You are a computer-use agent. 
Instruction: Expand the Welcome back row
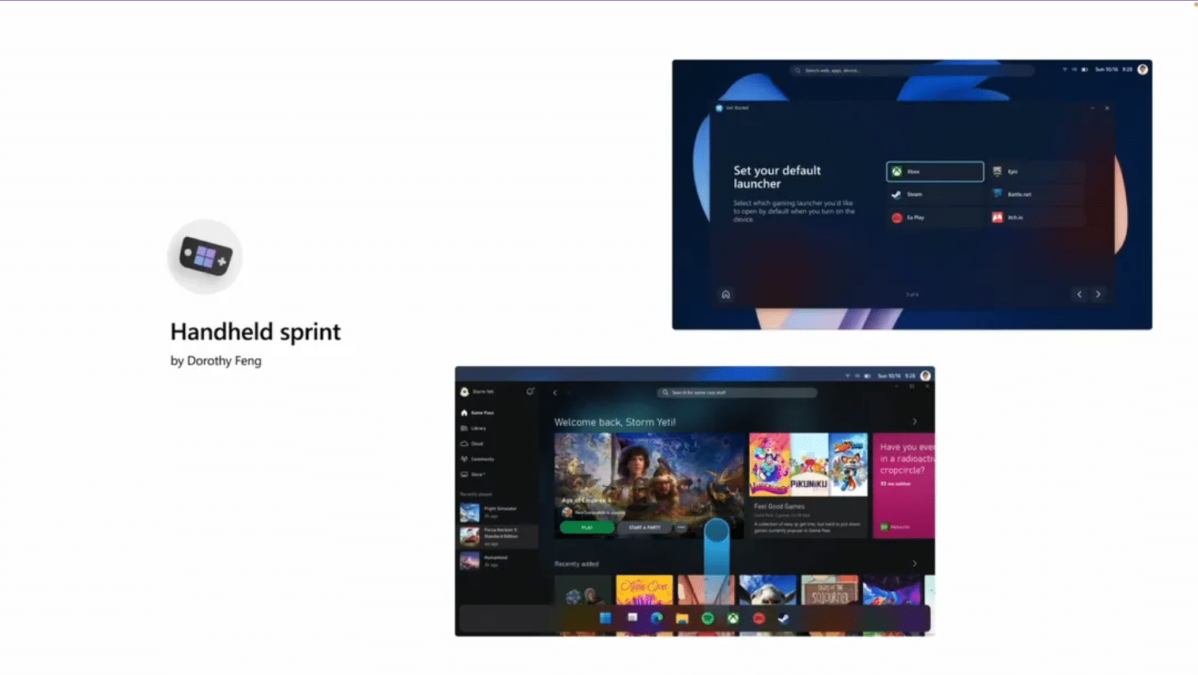(x=915, y=420)
